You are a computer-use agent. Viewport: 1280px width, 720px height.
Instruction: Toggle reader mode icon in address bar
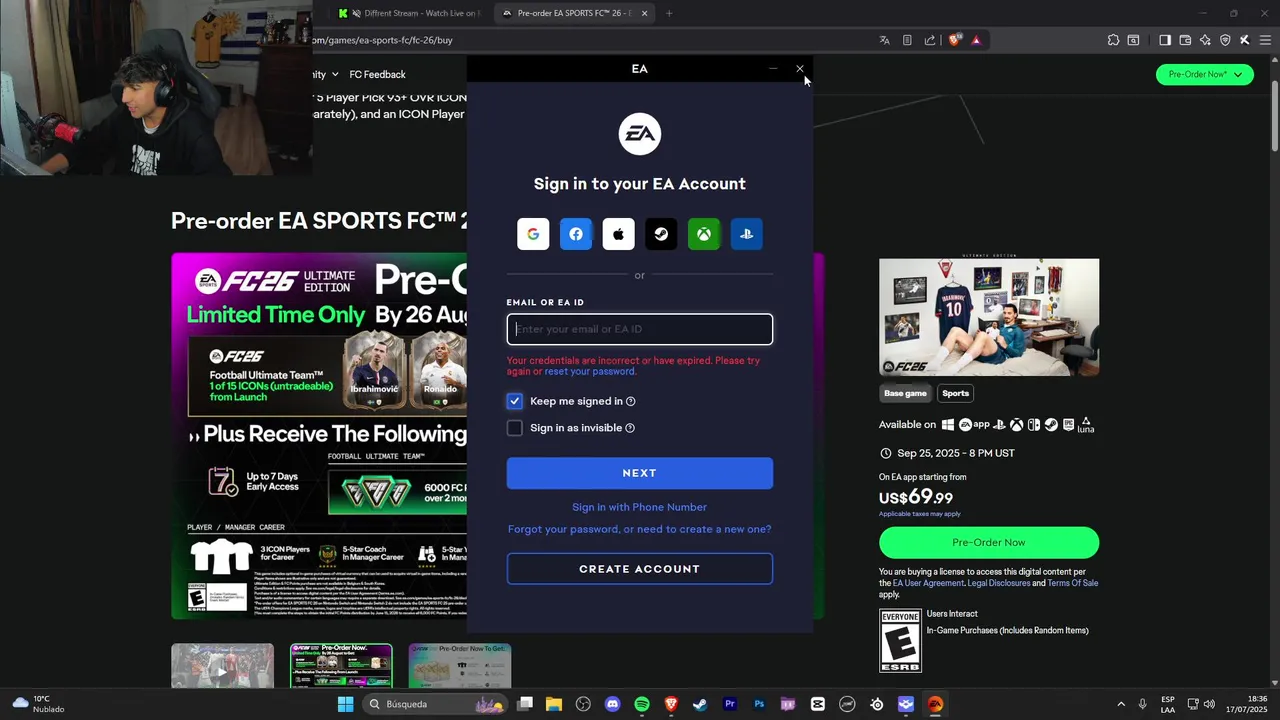point(907,40)
